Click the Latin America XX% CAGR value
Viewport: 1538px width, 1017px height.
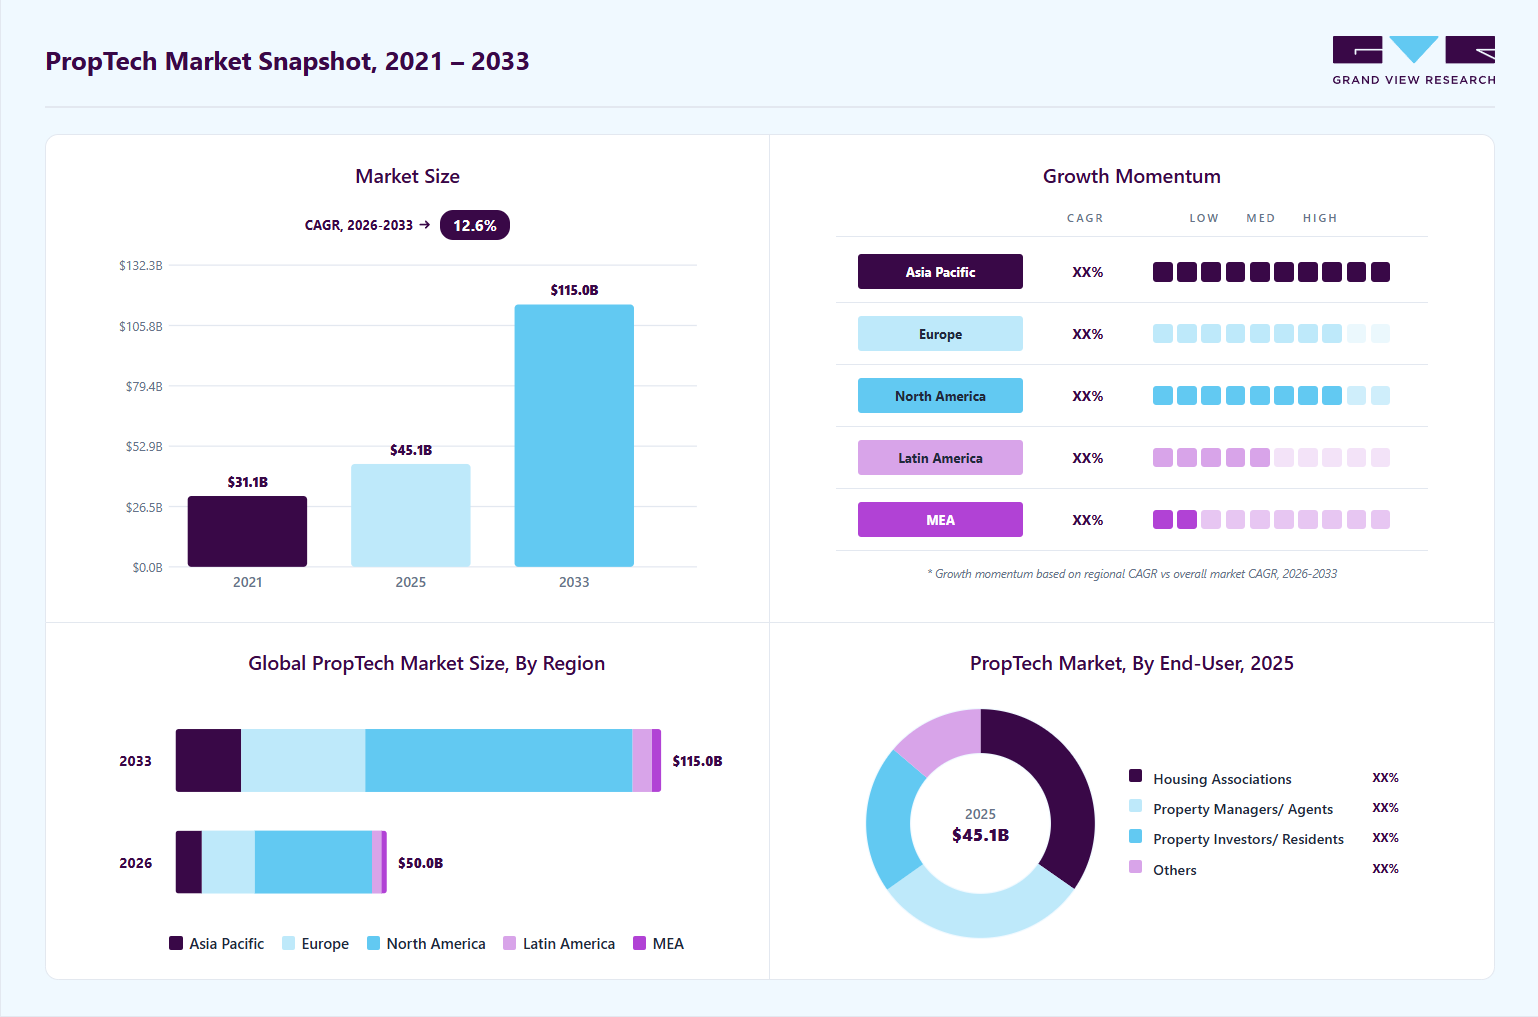1087,458
